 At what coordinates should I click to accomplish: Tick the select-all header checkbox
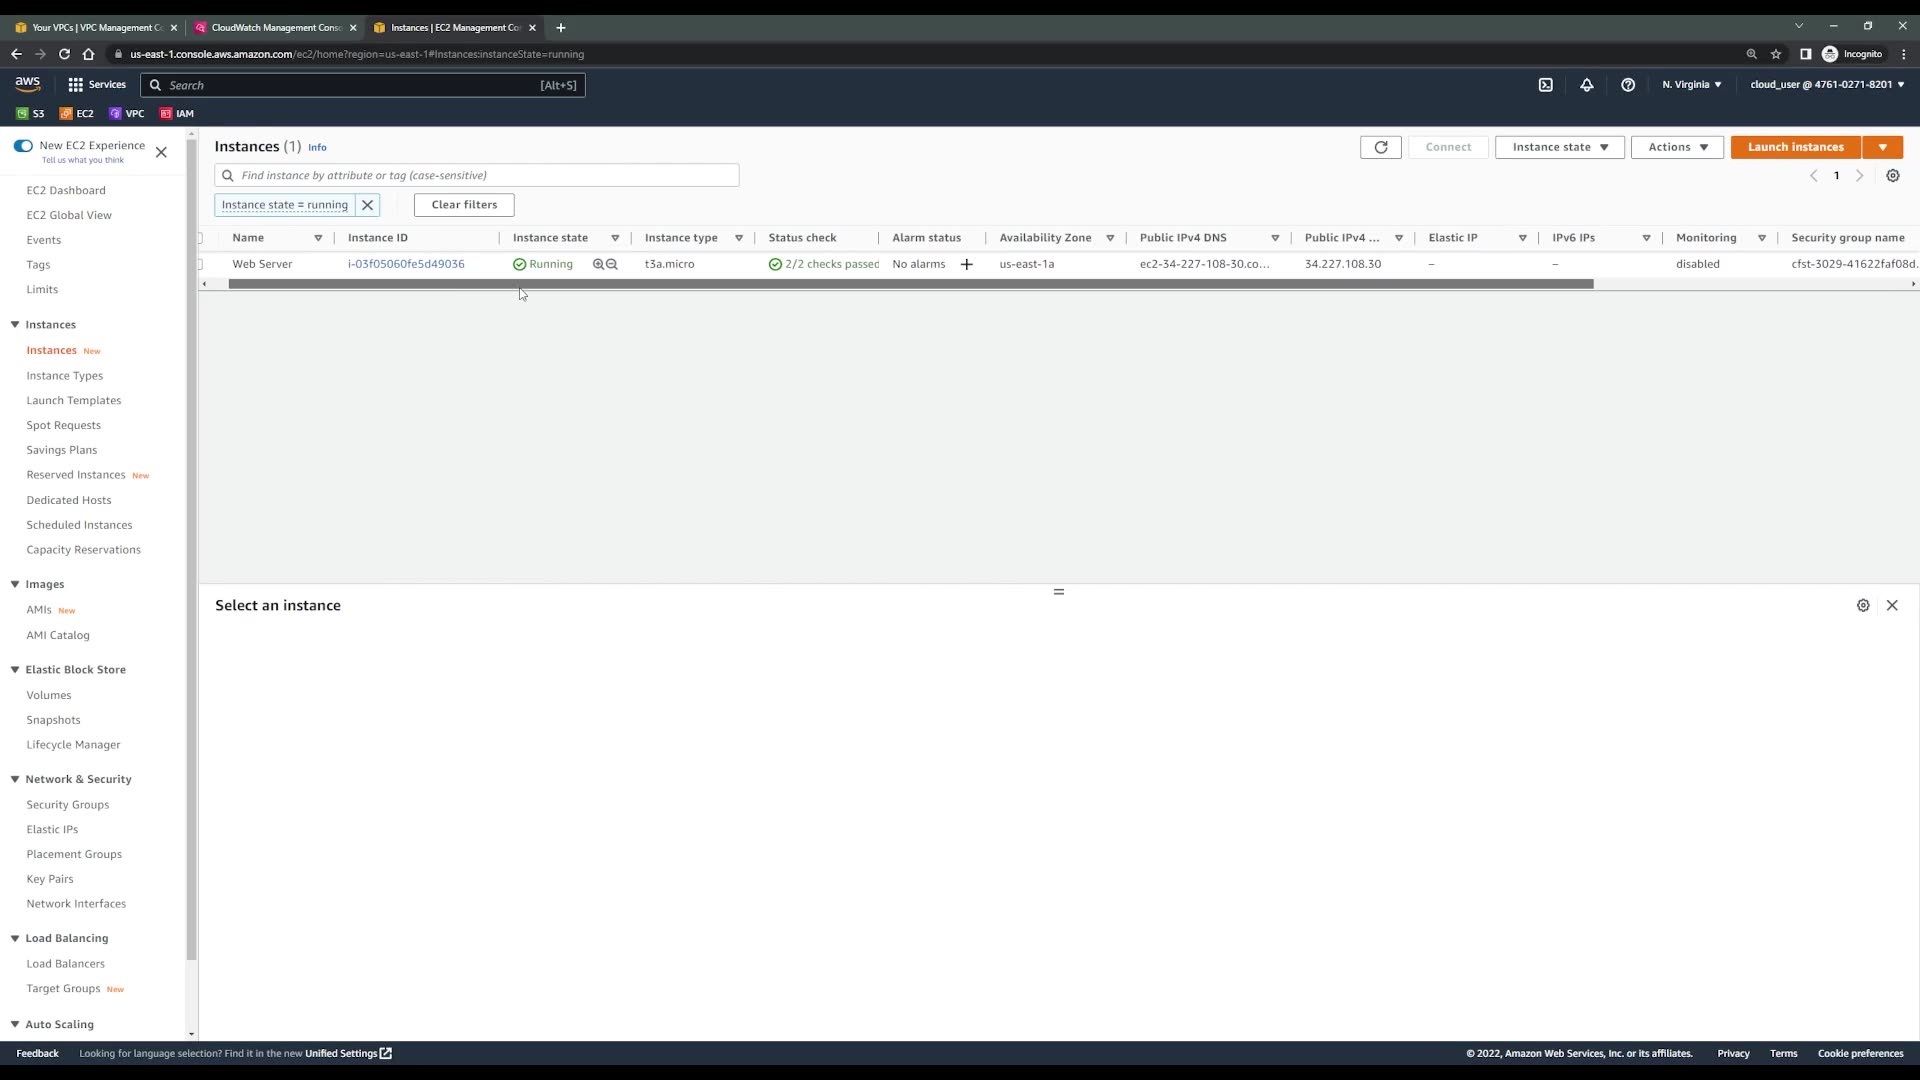click(200, 238)
